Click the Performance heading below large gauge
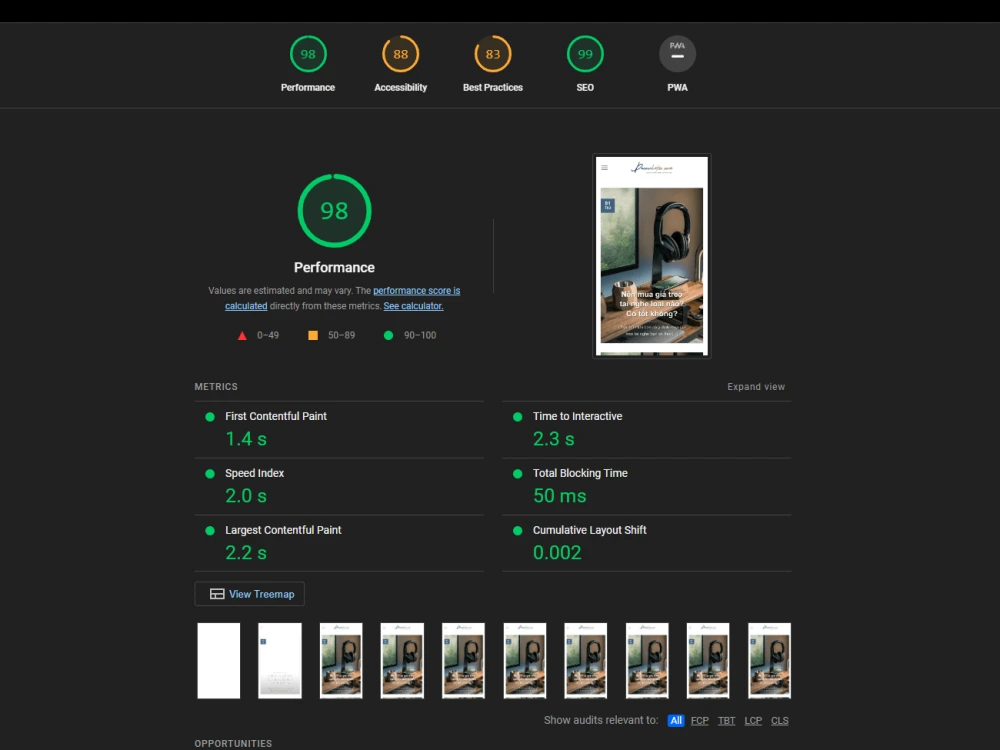This screenshot has width=1000, height=750. [334, 268]
